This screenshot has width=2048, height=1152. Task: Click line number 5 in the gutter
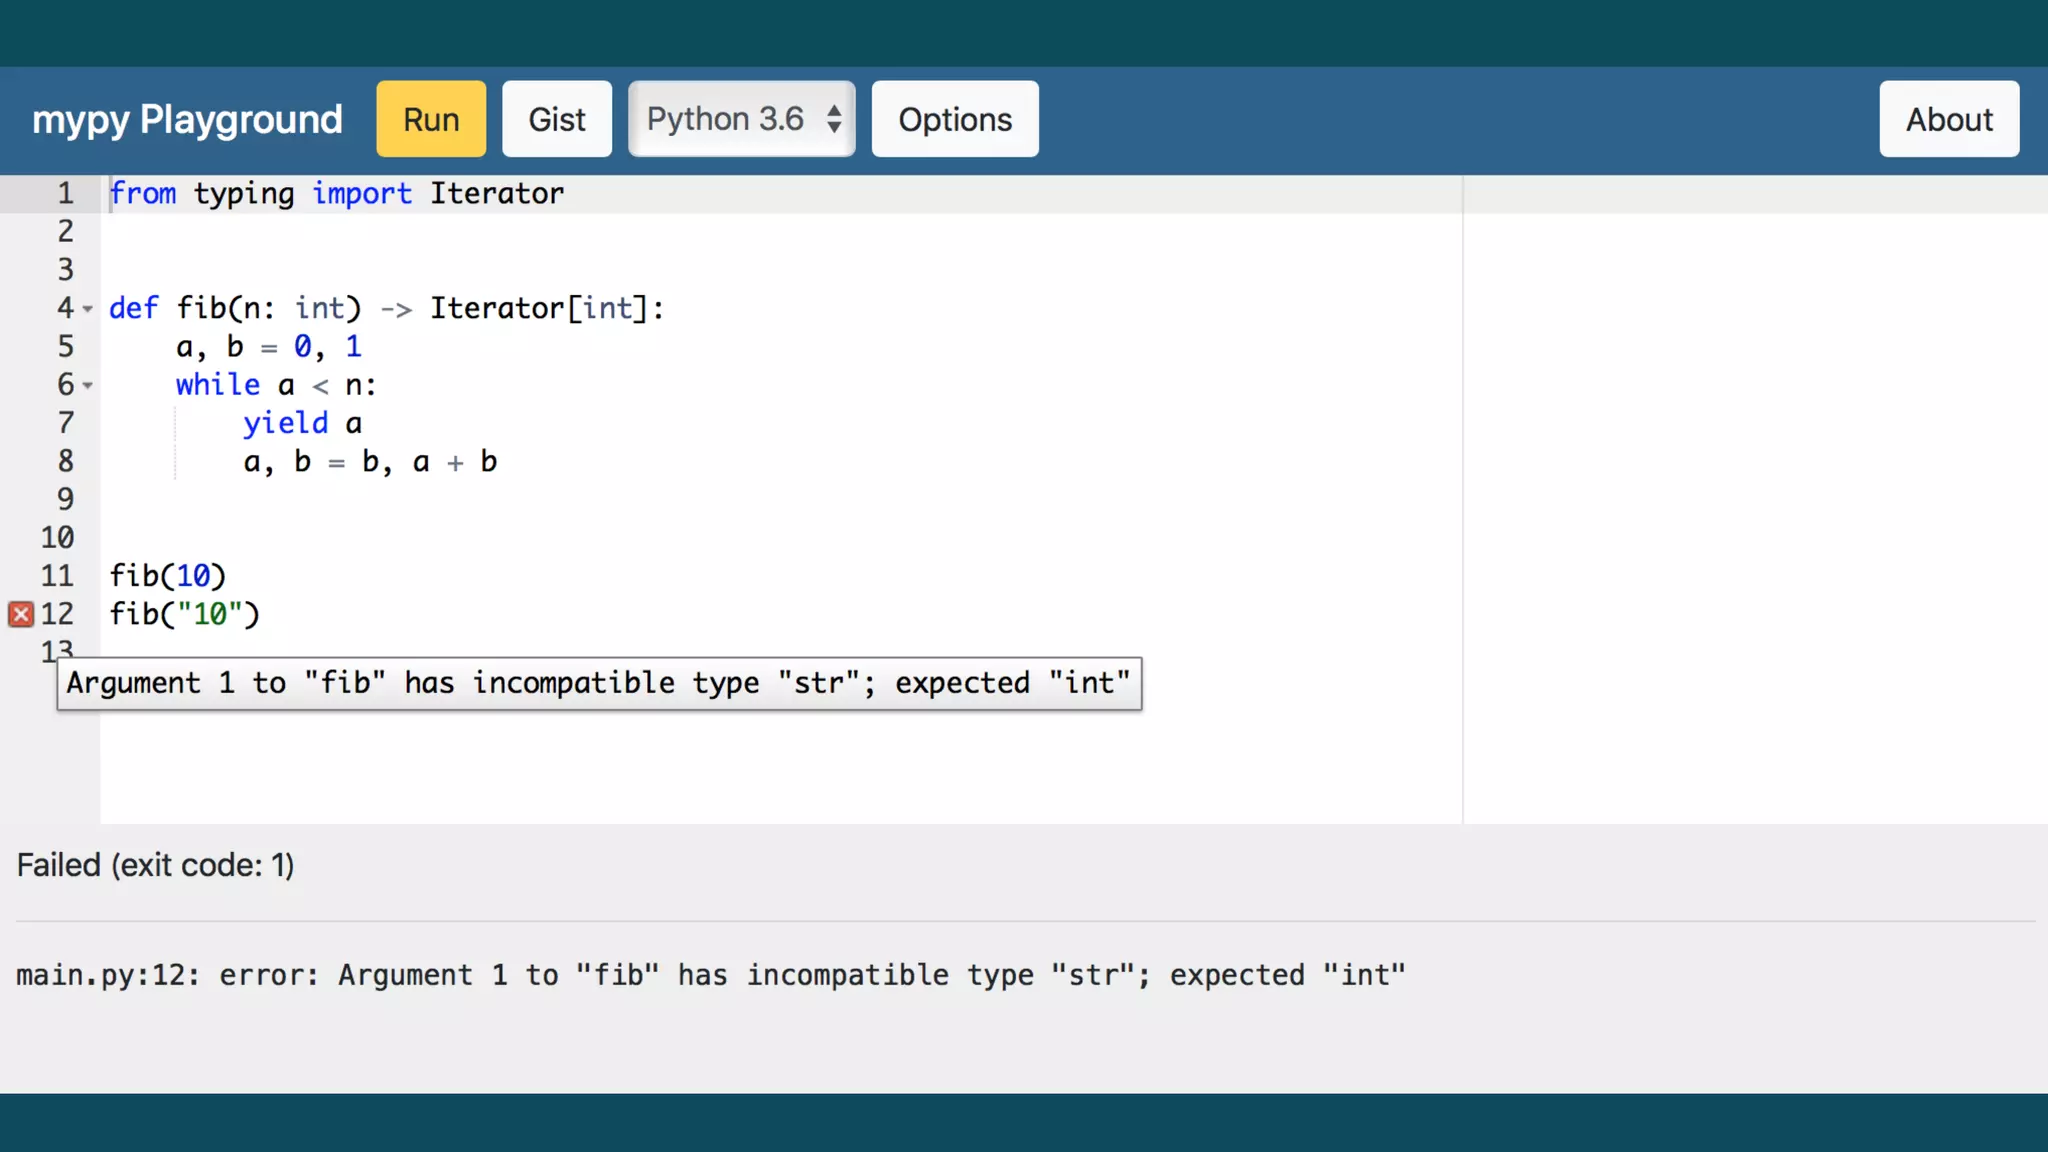pyautogui.click(x=65, y=346)
